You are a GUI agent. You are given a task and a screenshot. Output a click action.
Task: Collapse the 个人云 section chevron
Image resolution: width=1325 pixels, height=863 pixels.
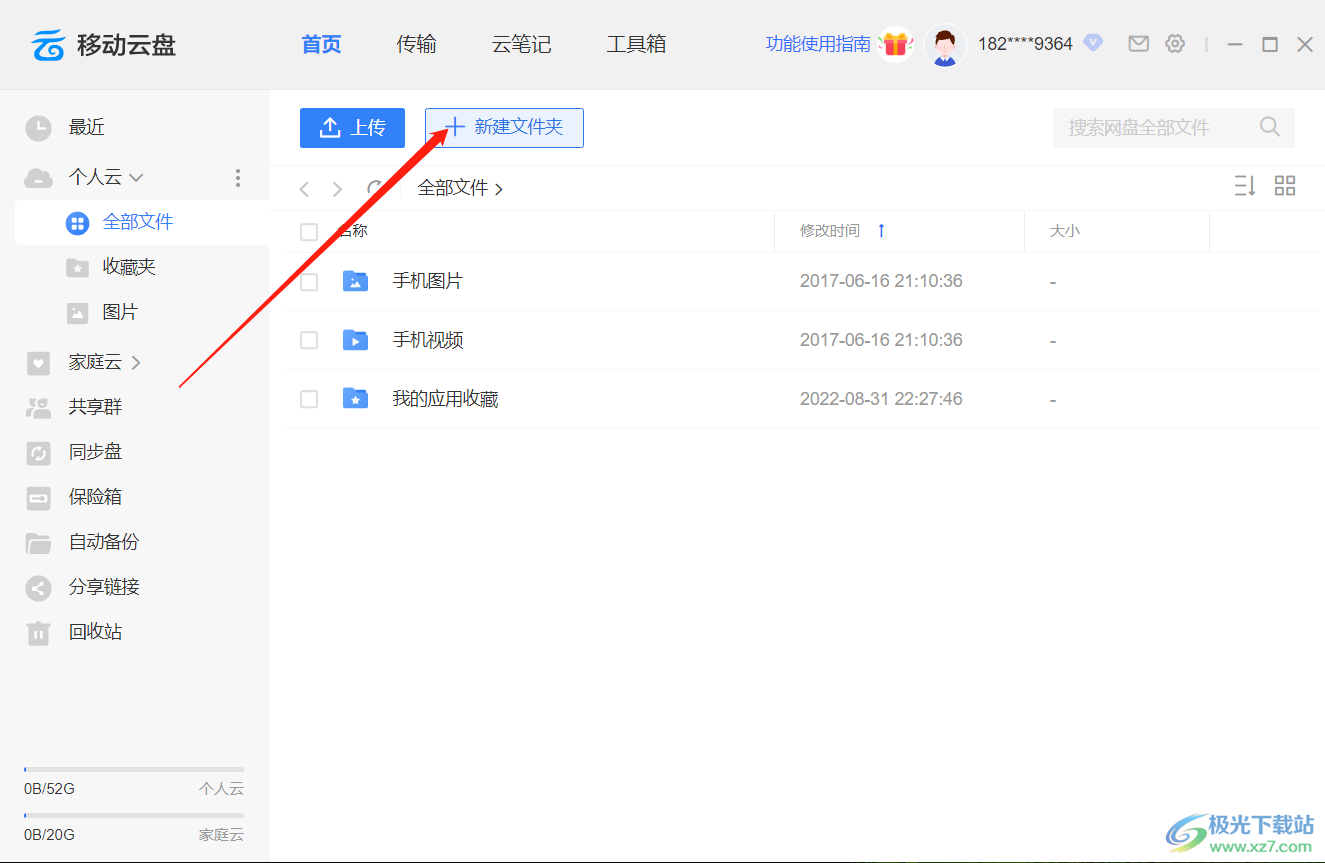(x=136, y=178)
